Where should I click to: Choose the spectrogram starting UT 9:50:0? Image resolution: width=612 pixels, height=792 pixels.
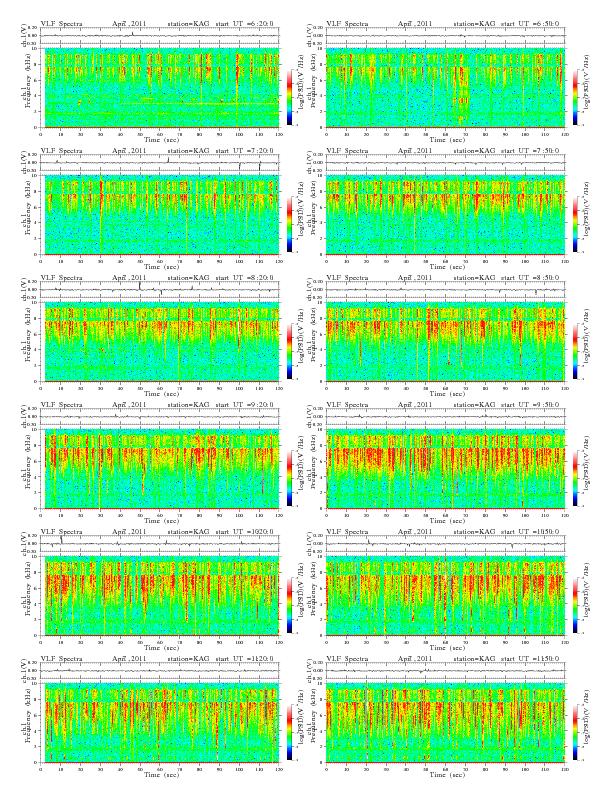click(445, 469)
